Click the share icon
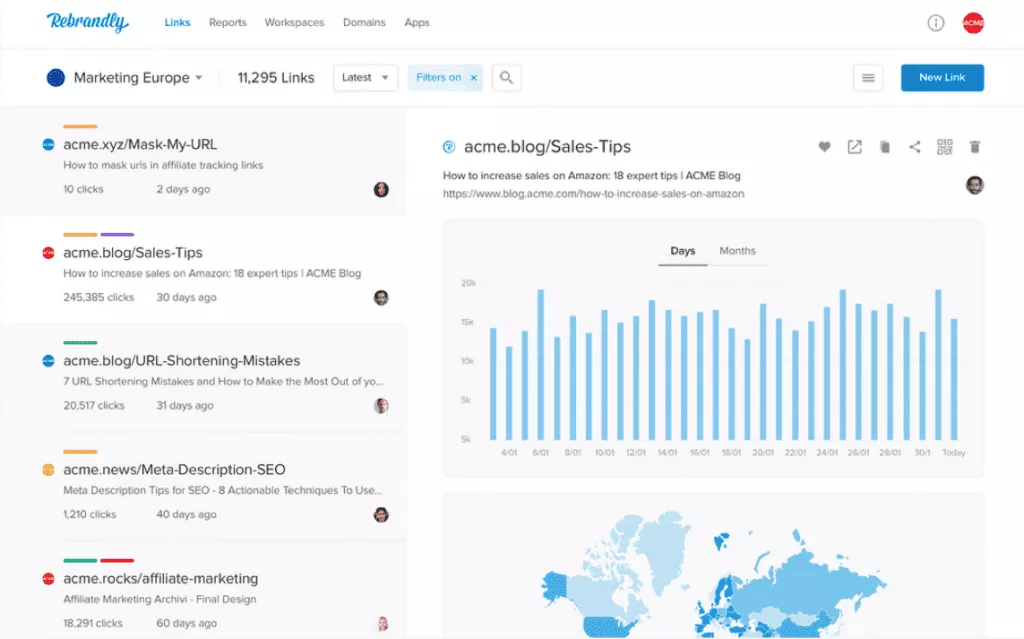1024x639 pixels. coord(914,147)
